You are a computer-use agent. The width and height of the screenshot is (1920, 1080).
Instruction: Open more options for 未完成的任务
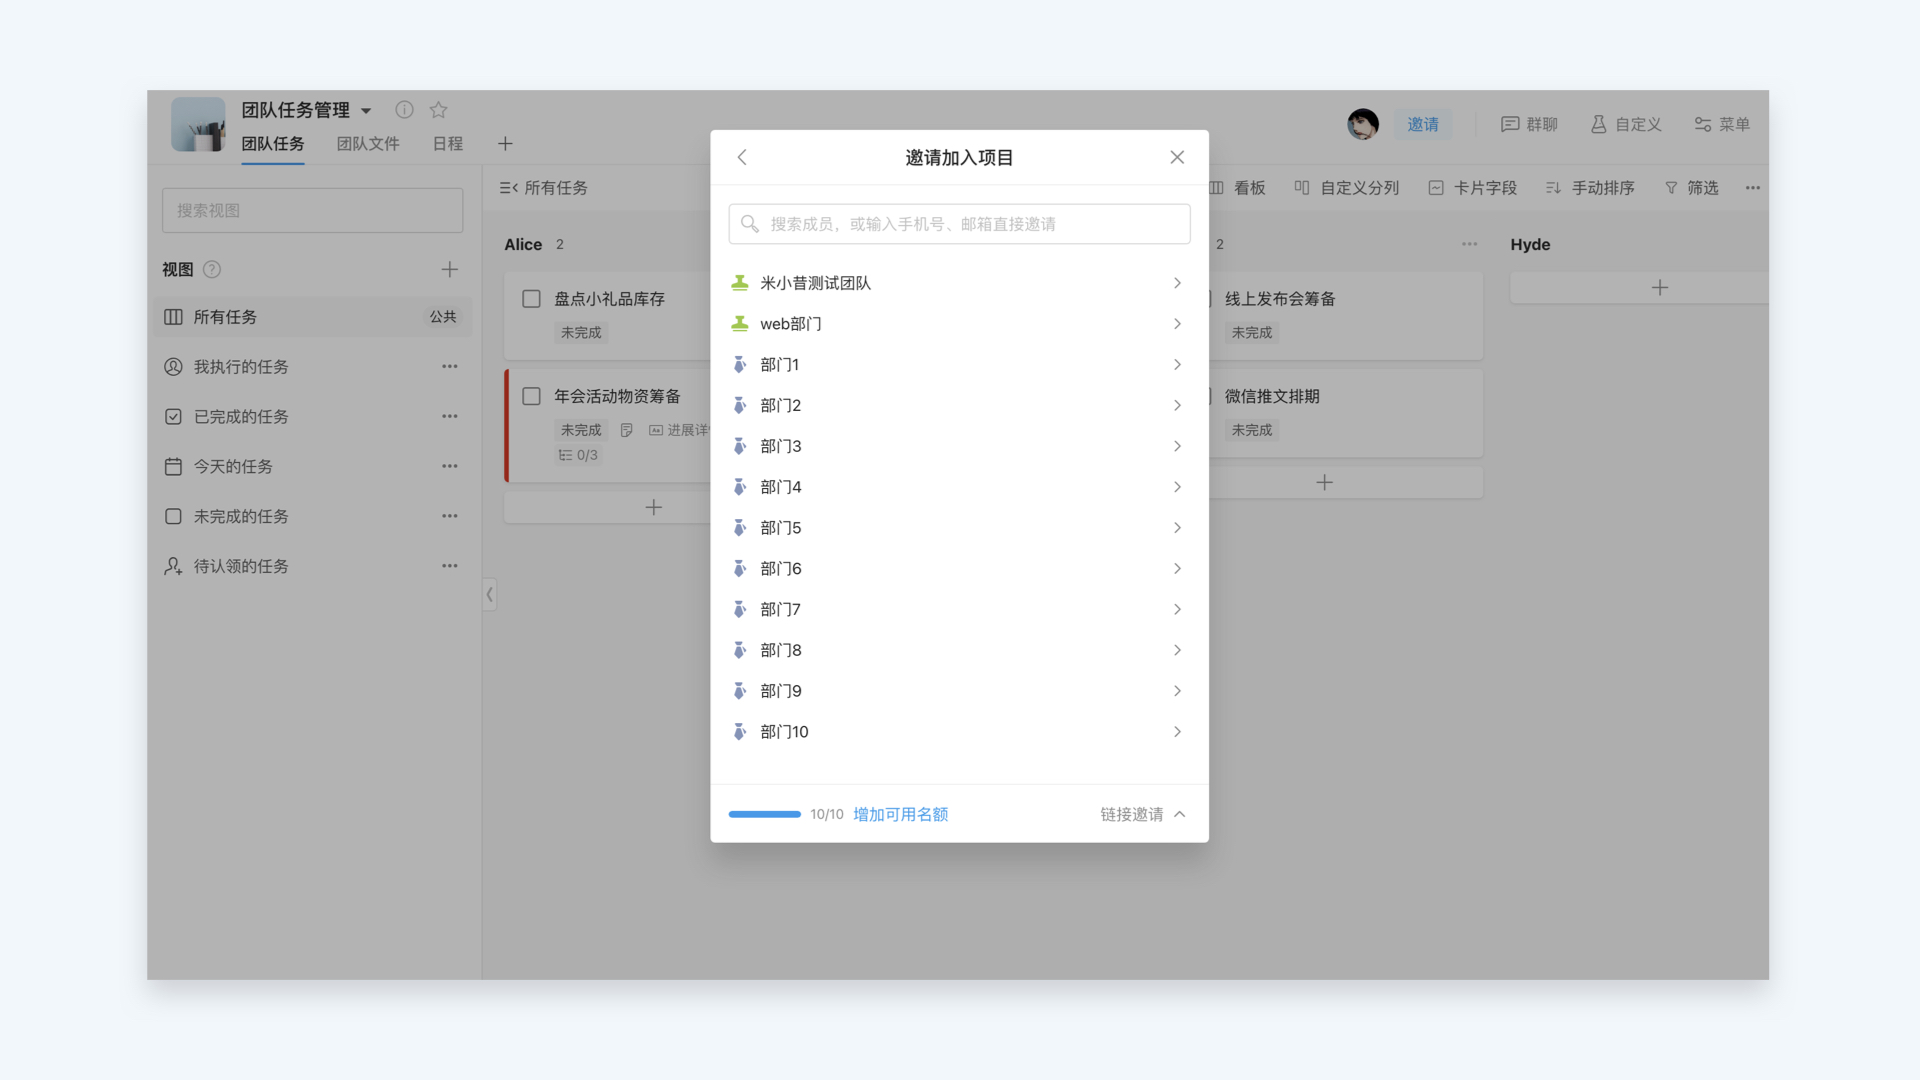click(450, 516)
